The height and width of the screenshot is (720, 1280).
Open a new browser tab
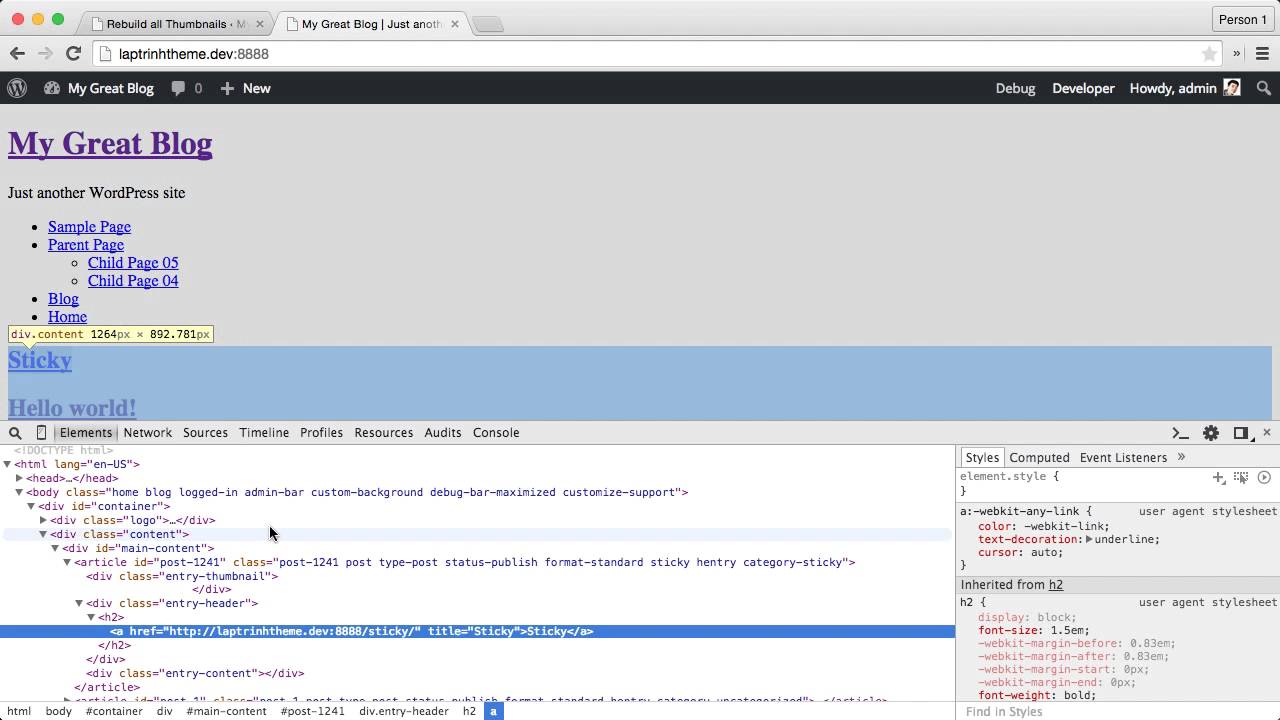point(488,24)
